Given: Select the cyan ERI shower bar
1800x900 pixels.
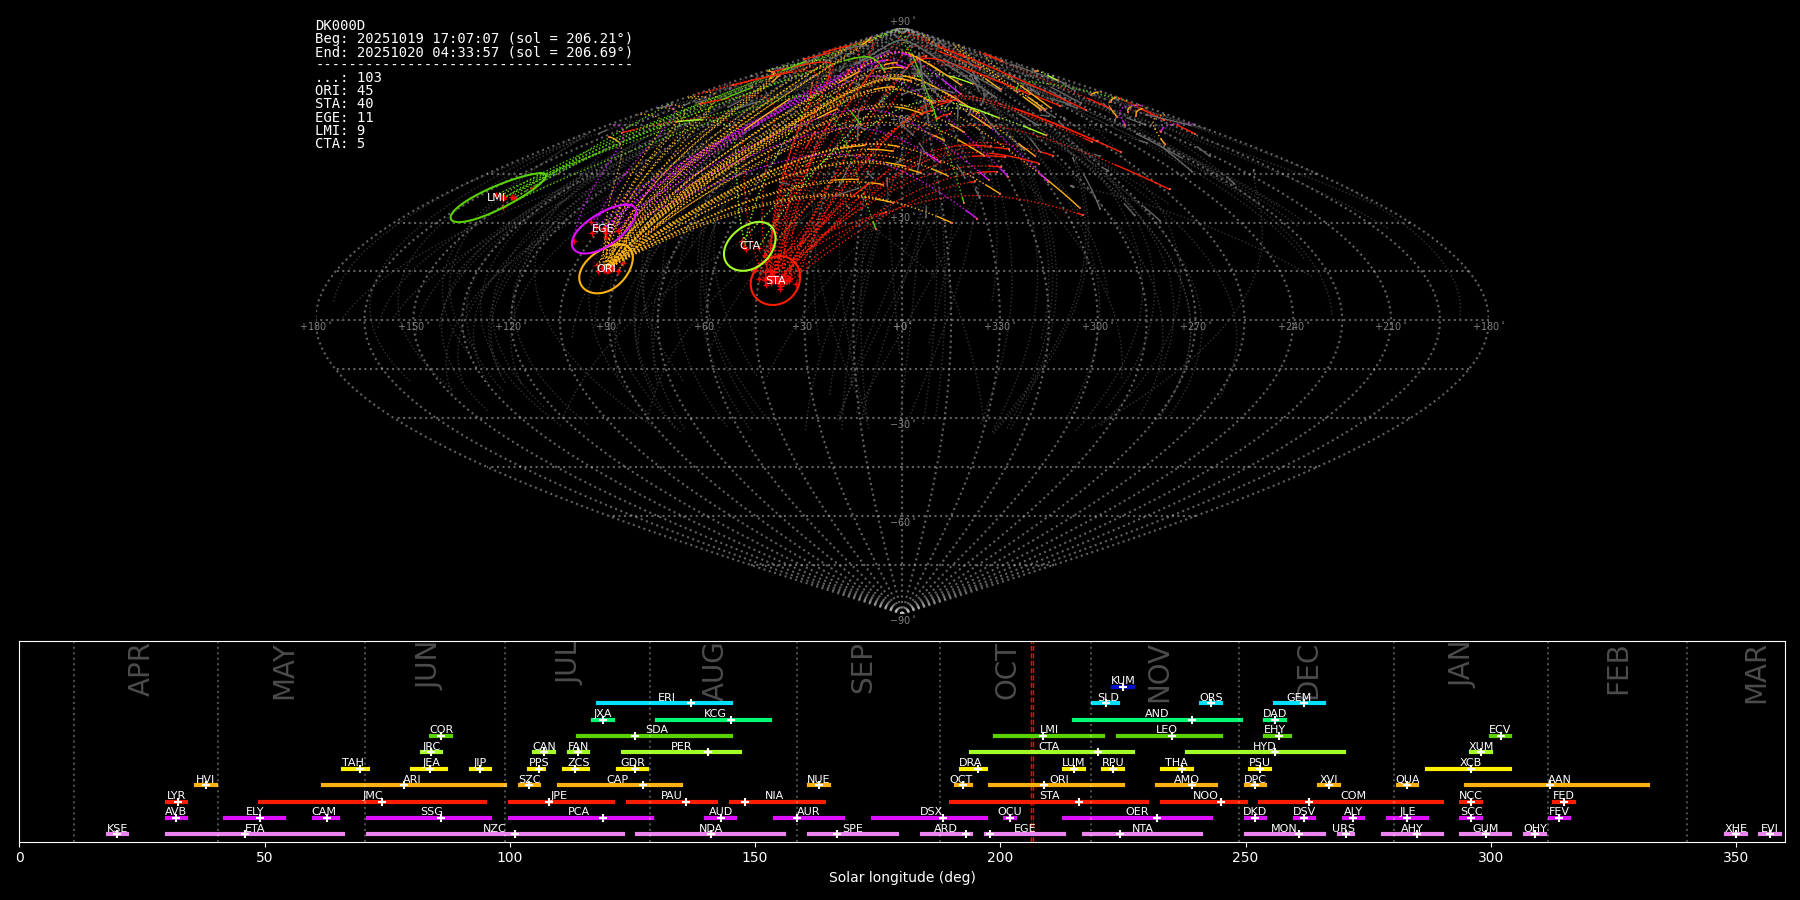Looking at the screenshot, I should pos(664,703).
